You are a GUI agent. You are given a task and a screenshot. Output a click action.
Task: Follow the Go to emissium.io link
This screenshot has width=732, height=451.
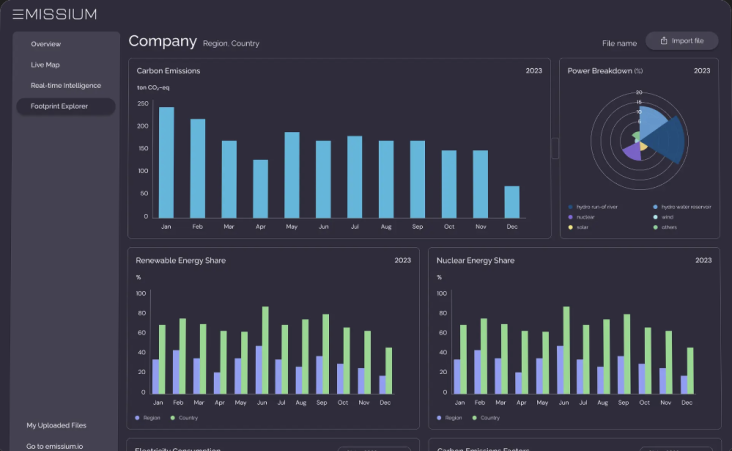coord(55,445)
